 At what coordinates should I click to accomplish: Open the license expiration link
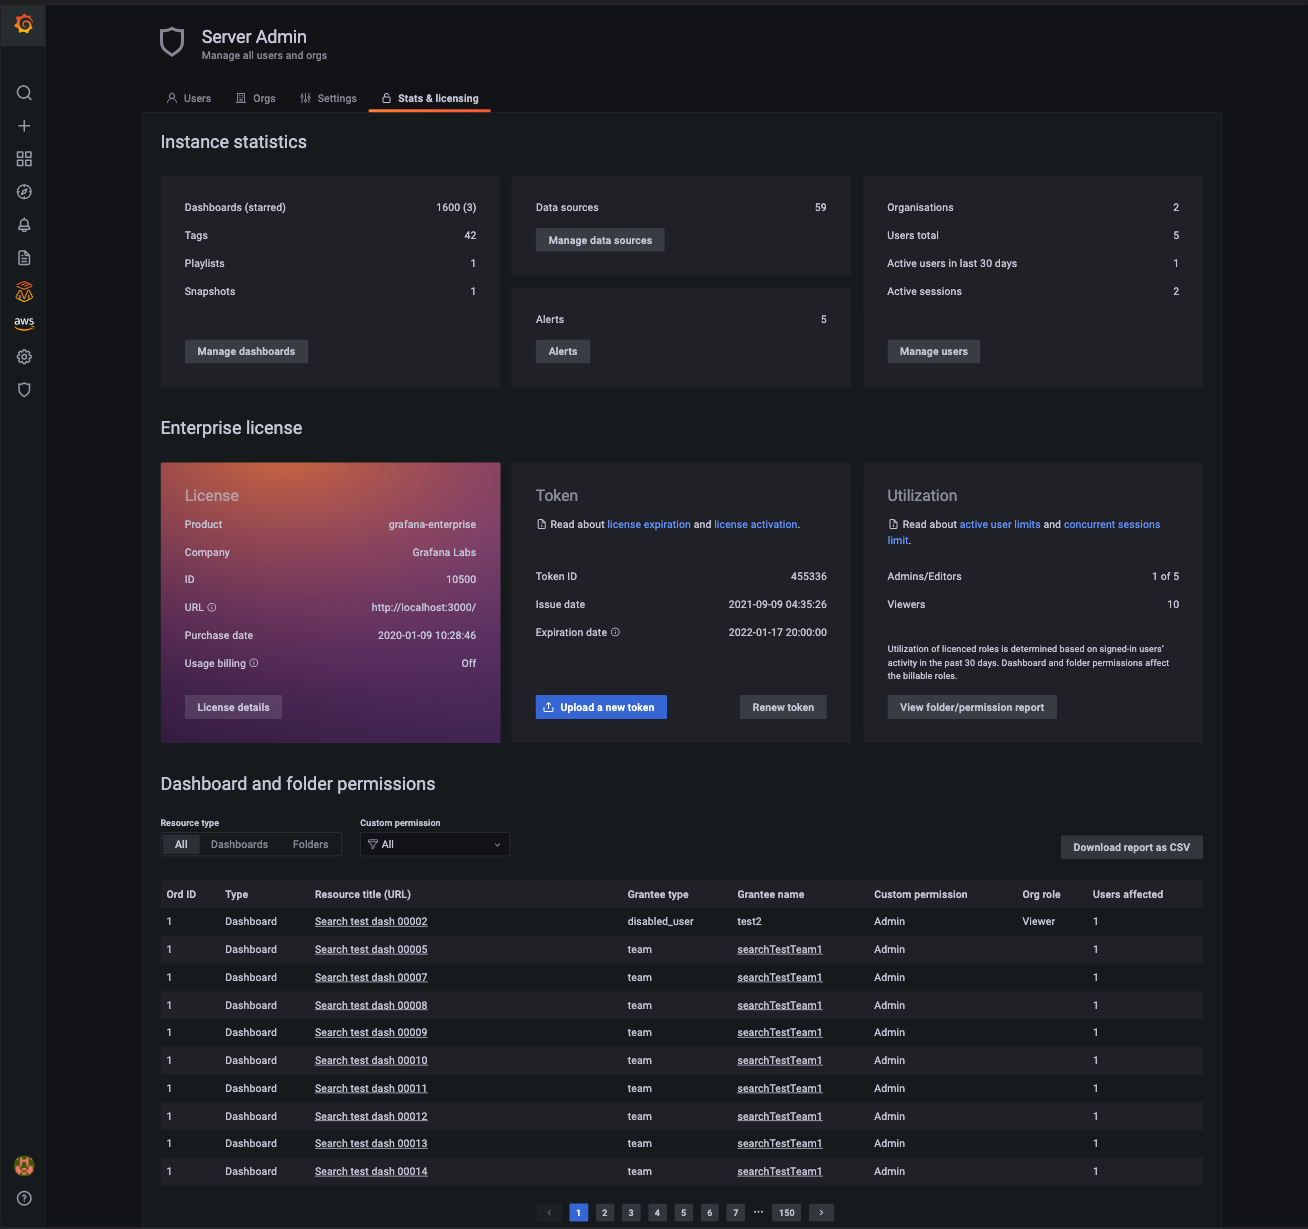tap(648, 524)
